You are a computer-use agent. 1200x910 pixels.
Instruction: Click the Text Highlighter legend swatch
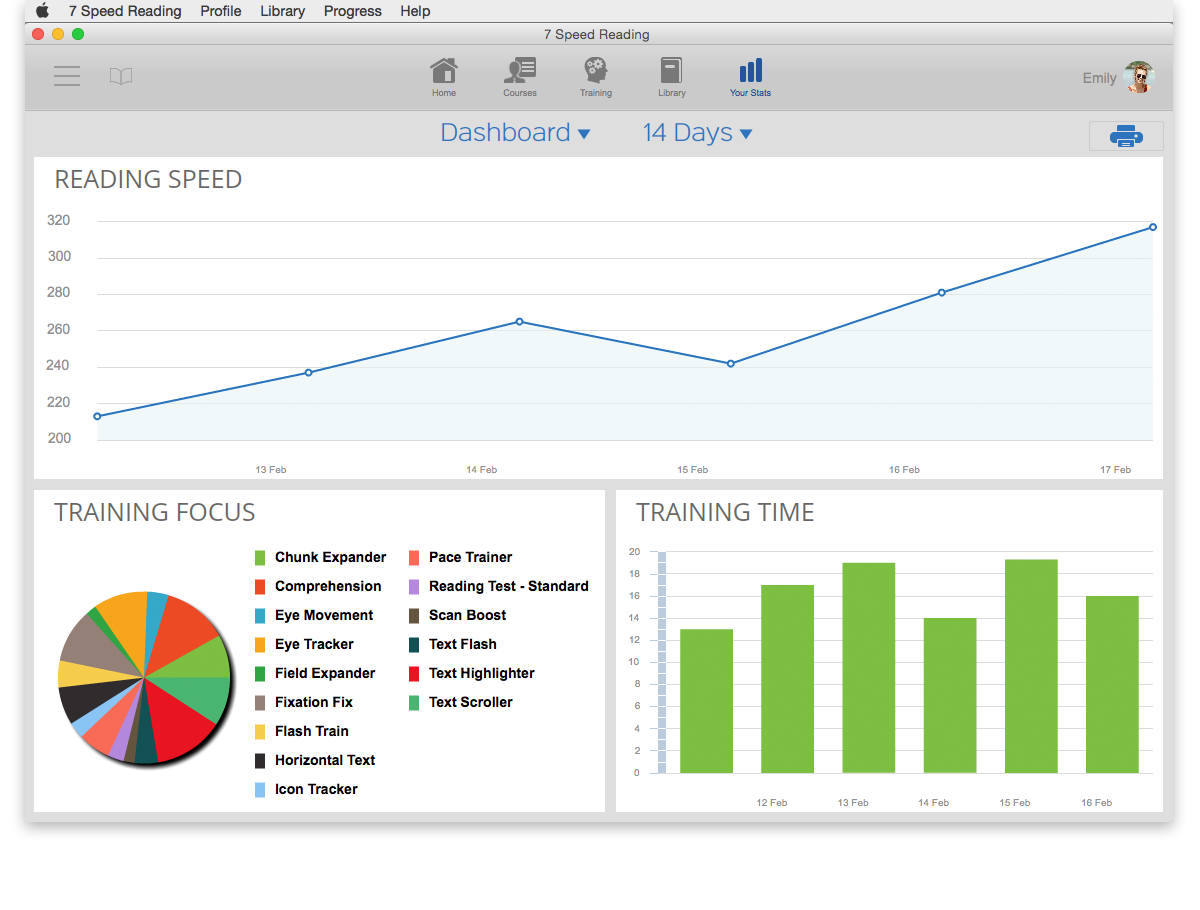[x=414, y=674]
